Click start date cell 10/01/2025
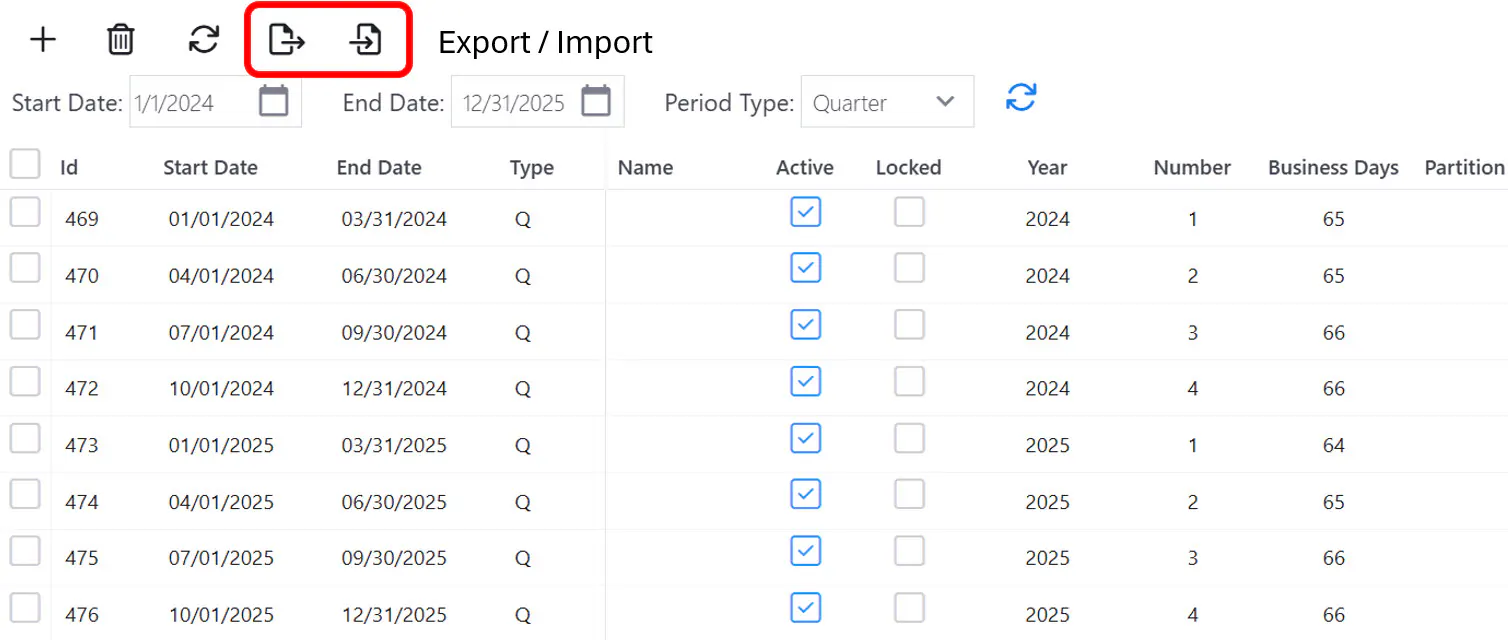The width and height of the screenshot is (1508, 640). (221, 615)
